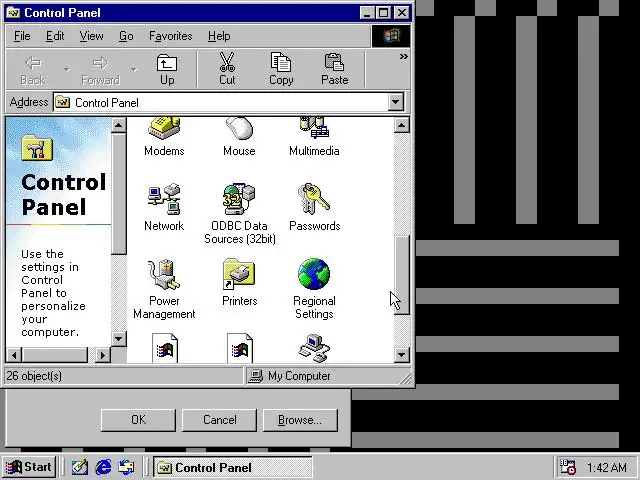The image size is (640, 480).
Task: Launch Internet Explorer from Quick Launch
Action: [x=103, y=467]
